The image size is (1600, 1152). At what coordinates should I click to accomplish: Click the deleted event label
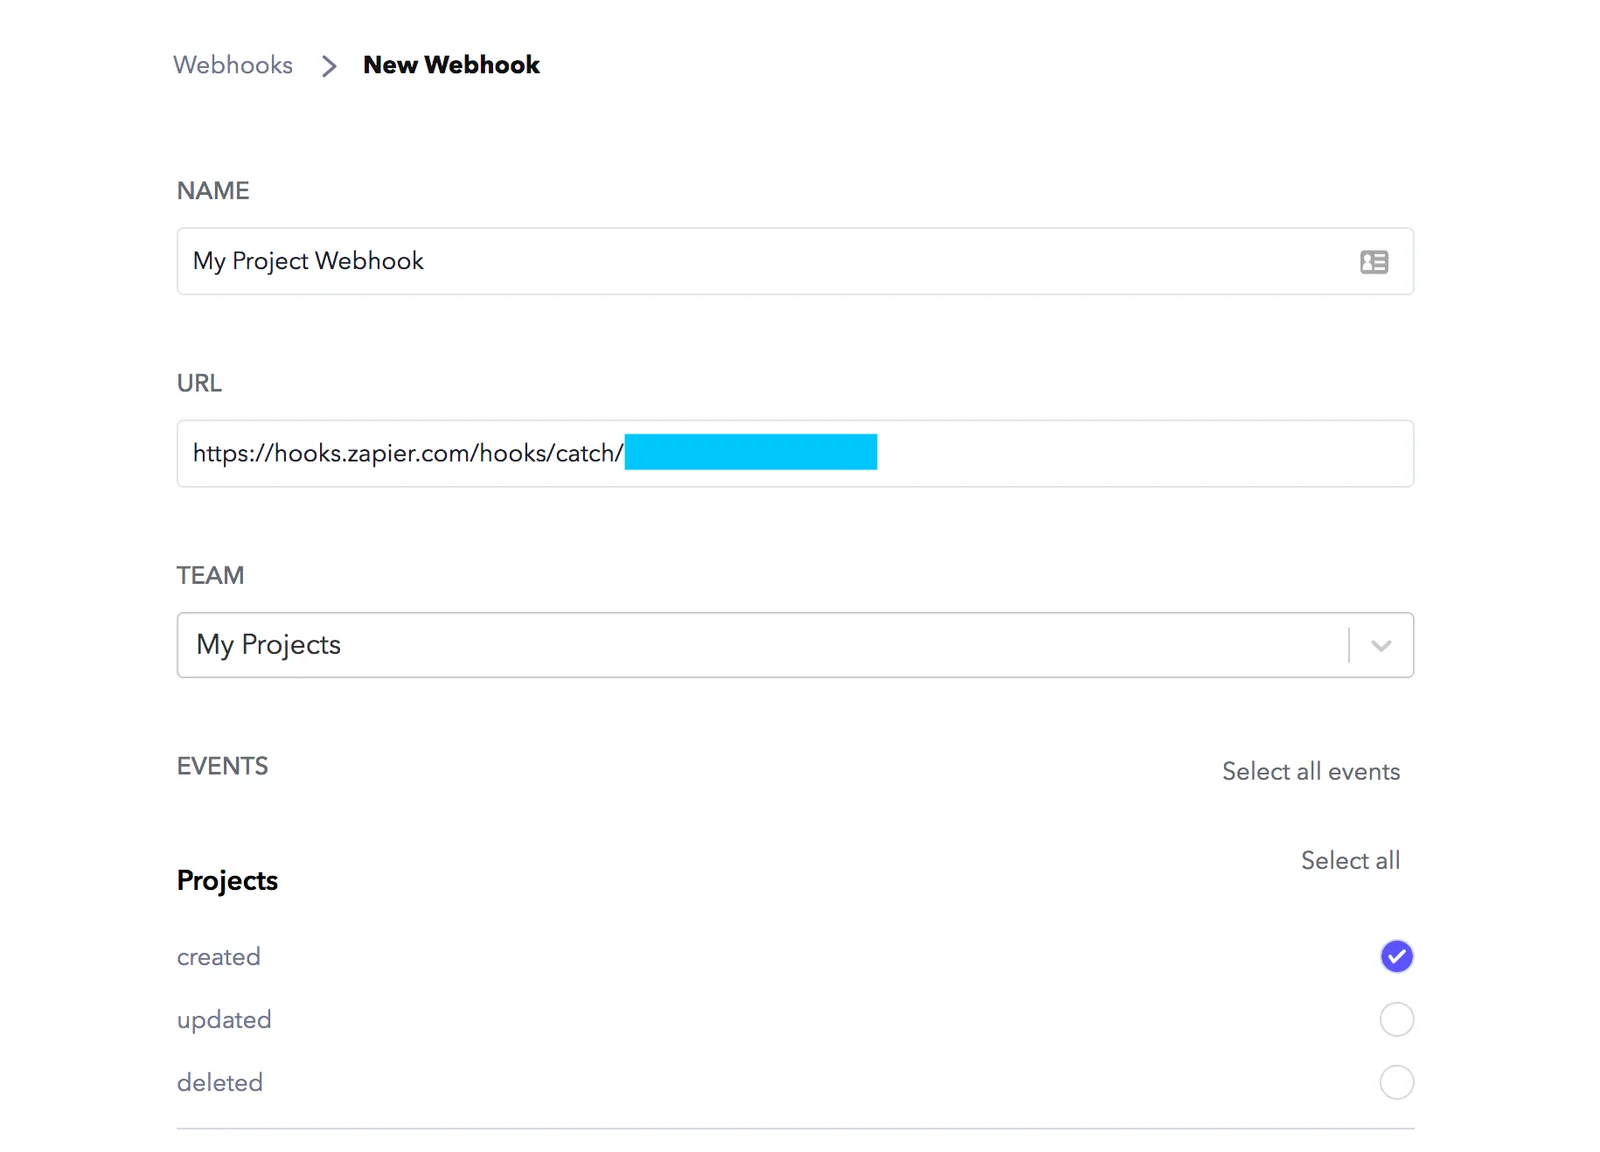[220, 1082]
